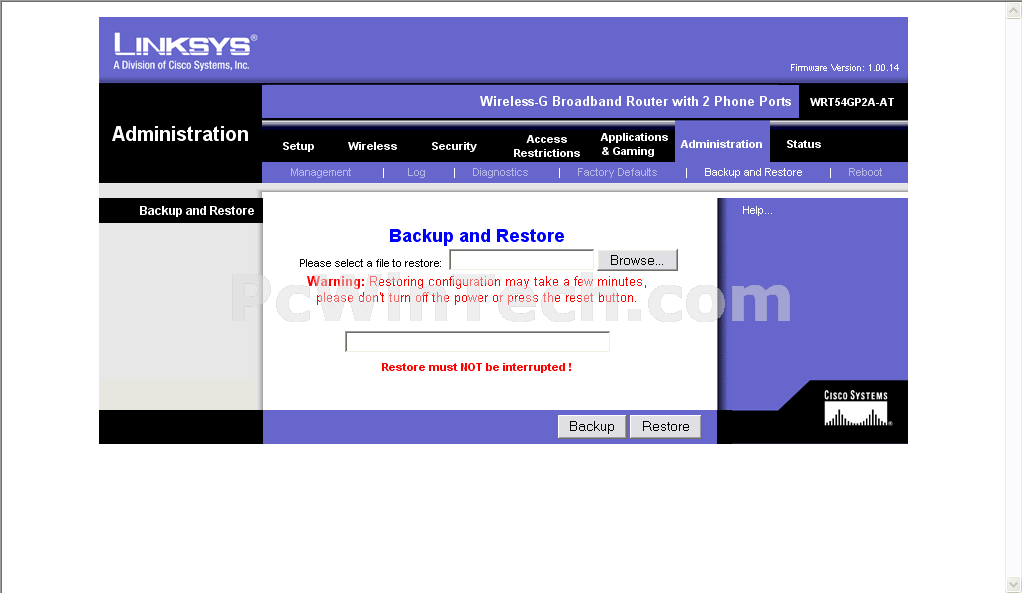Open the Log sub-tab
Screen dimensions: 1022x593
pyautogui.click(x=416, y=172)
